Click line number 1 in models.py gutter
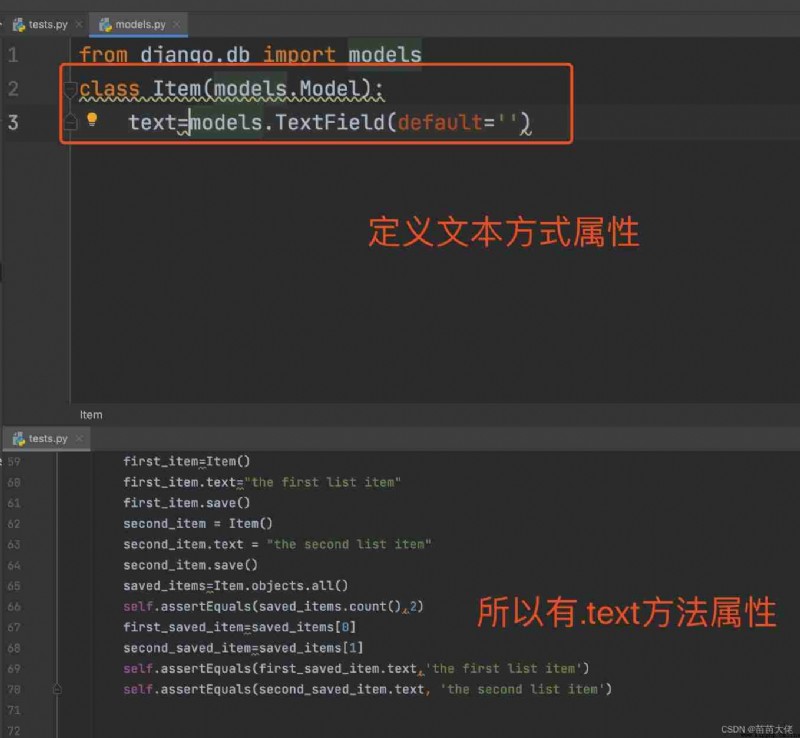The width and height of the screenshot is (800, 738). click(13, 55)
